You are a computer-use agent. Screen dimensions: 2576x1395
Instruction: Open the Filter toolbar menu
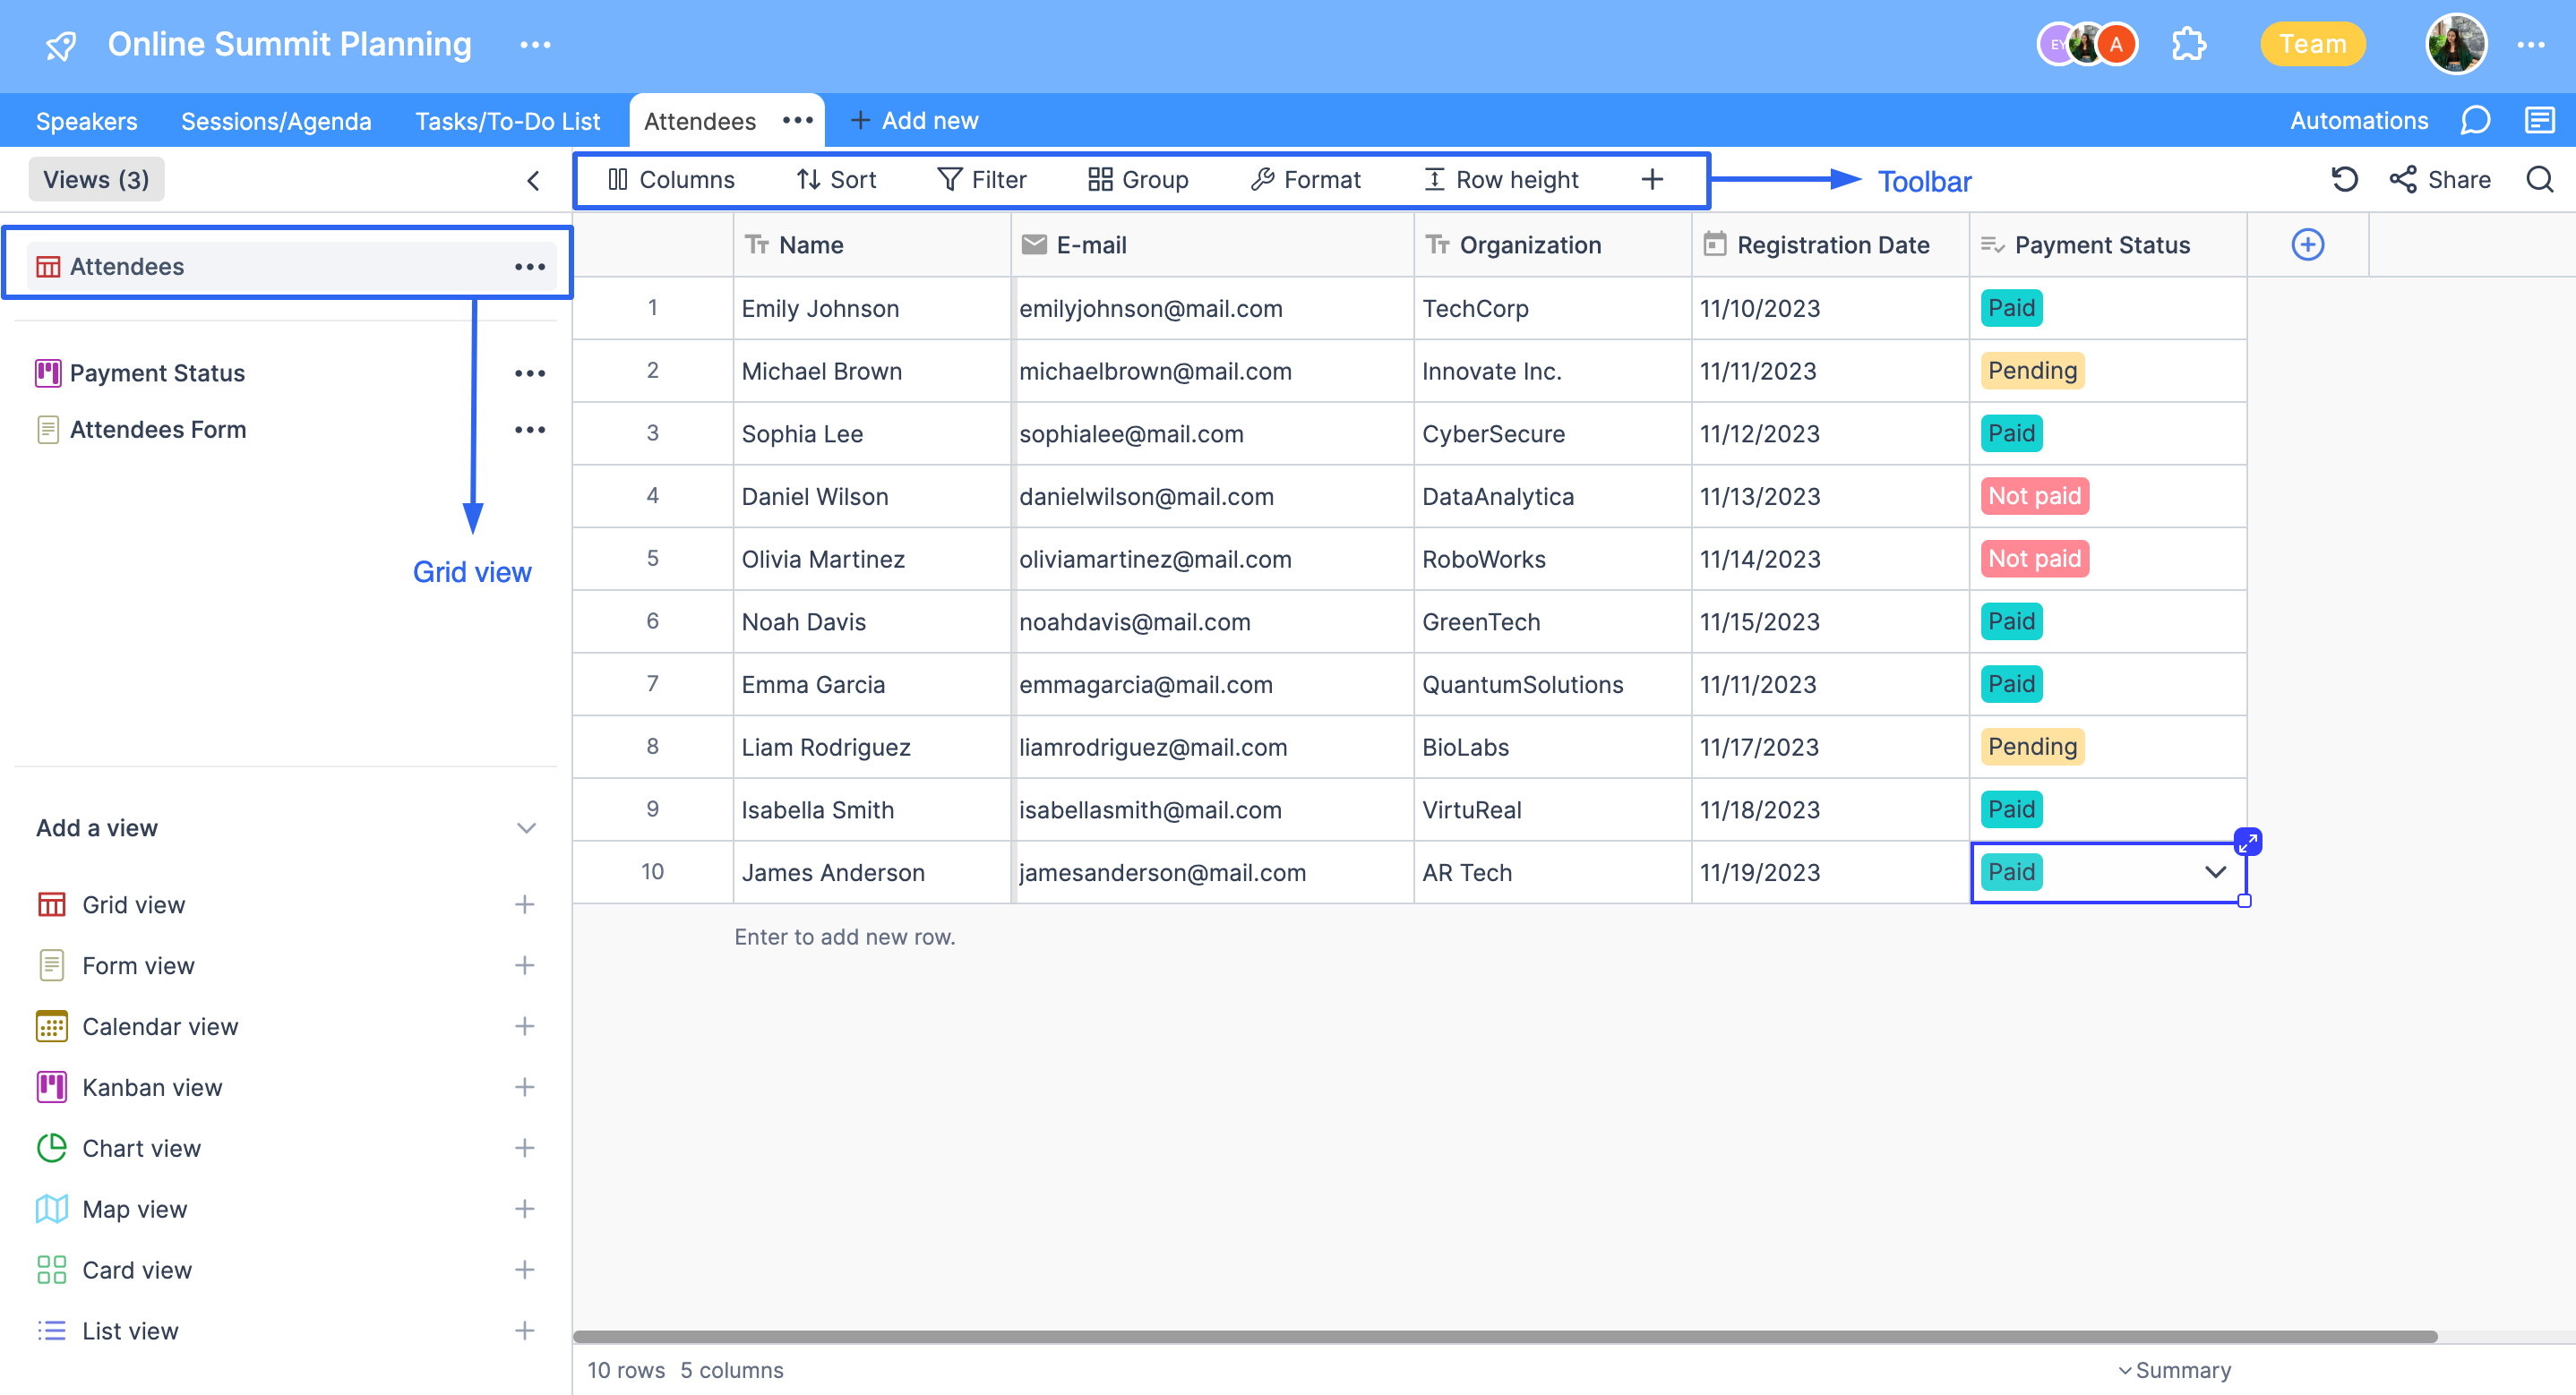coord(982,180)
